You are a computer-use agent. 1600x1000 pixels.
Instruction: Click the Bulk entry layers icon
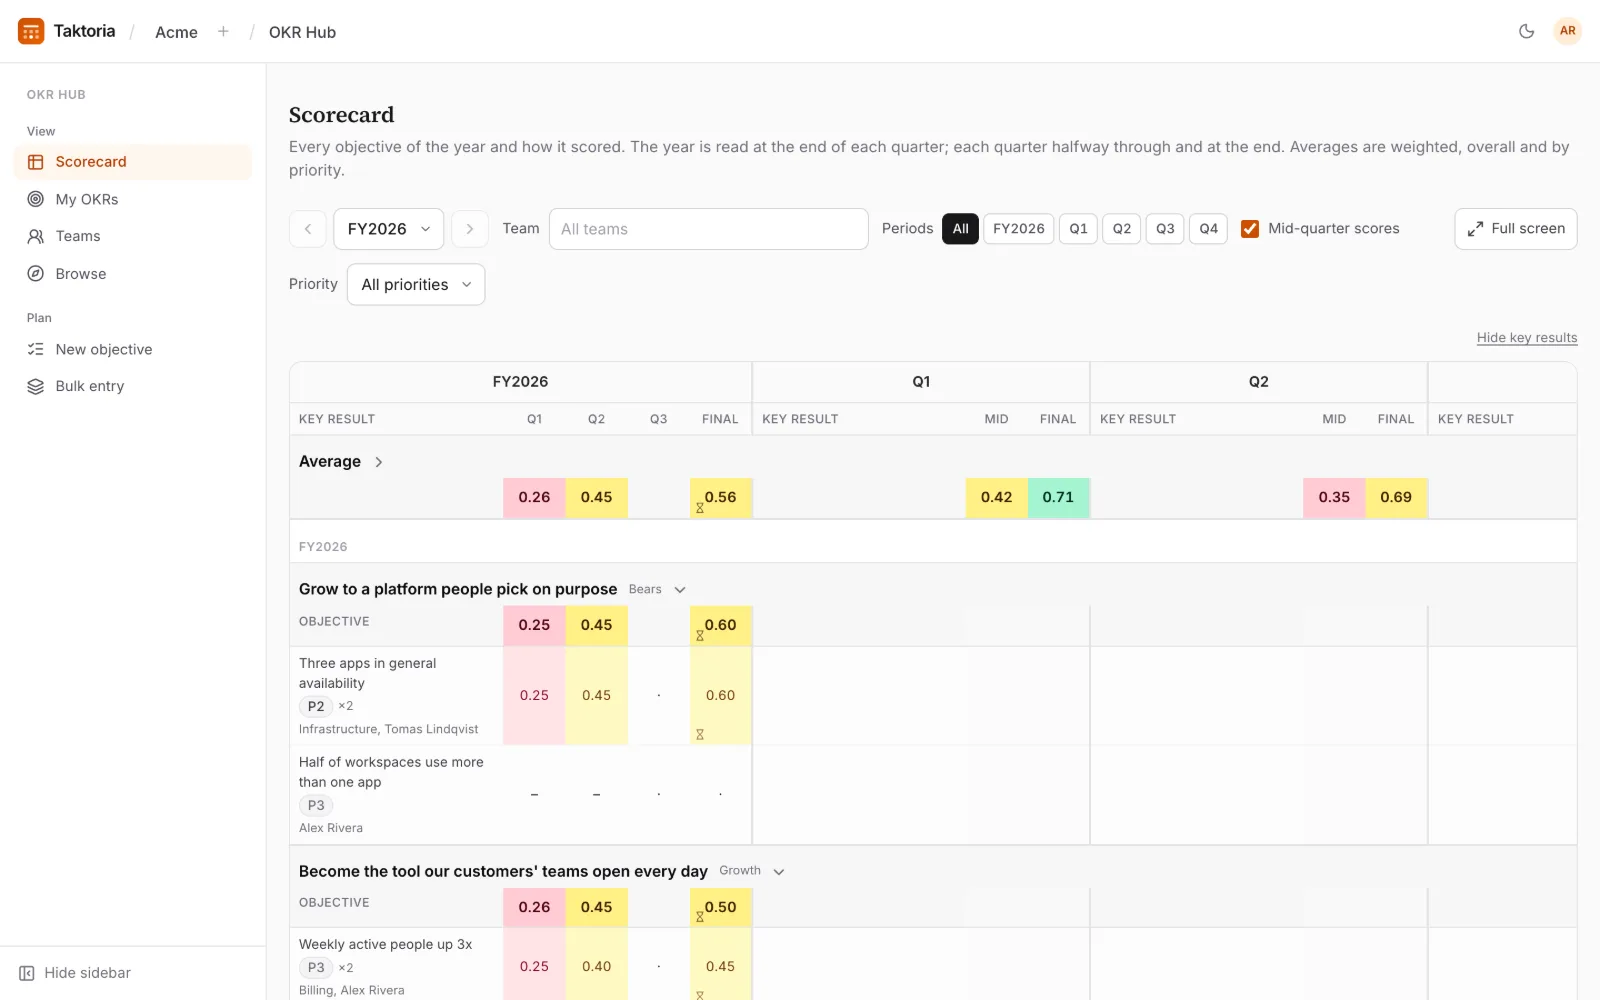tap(36, 386)
